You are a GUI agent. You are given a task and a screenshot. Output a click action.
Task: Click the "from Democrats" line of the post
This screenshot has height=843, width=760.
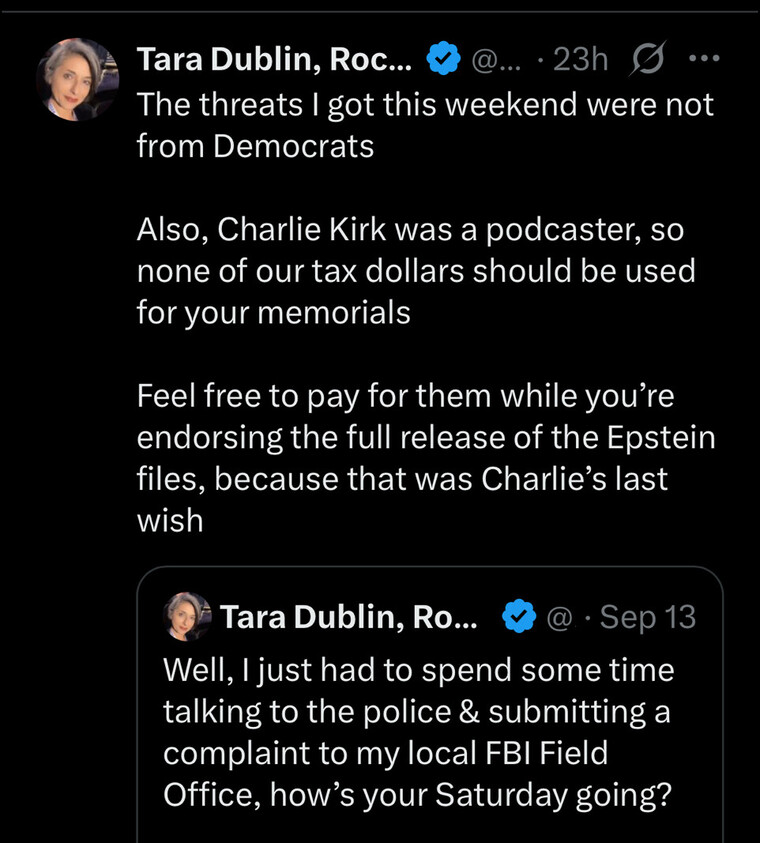click(255, 146)
